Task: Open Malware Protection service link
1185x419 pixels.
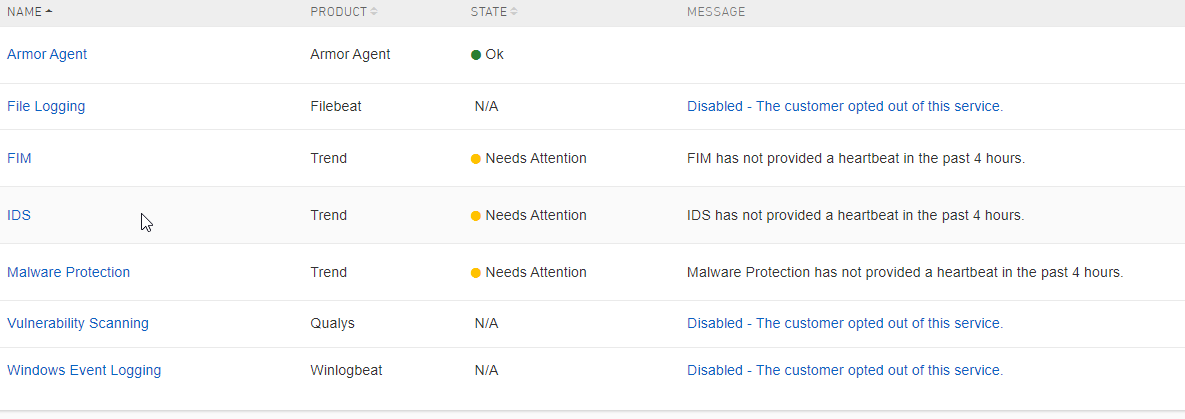Action: pos(68,272)
